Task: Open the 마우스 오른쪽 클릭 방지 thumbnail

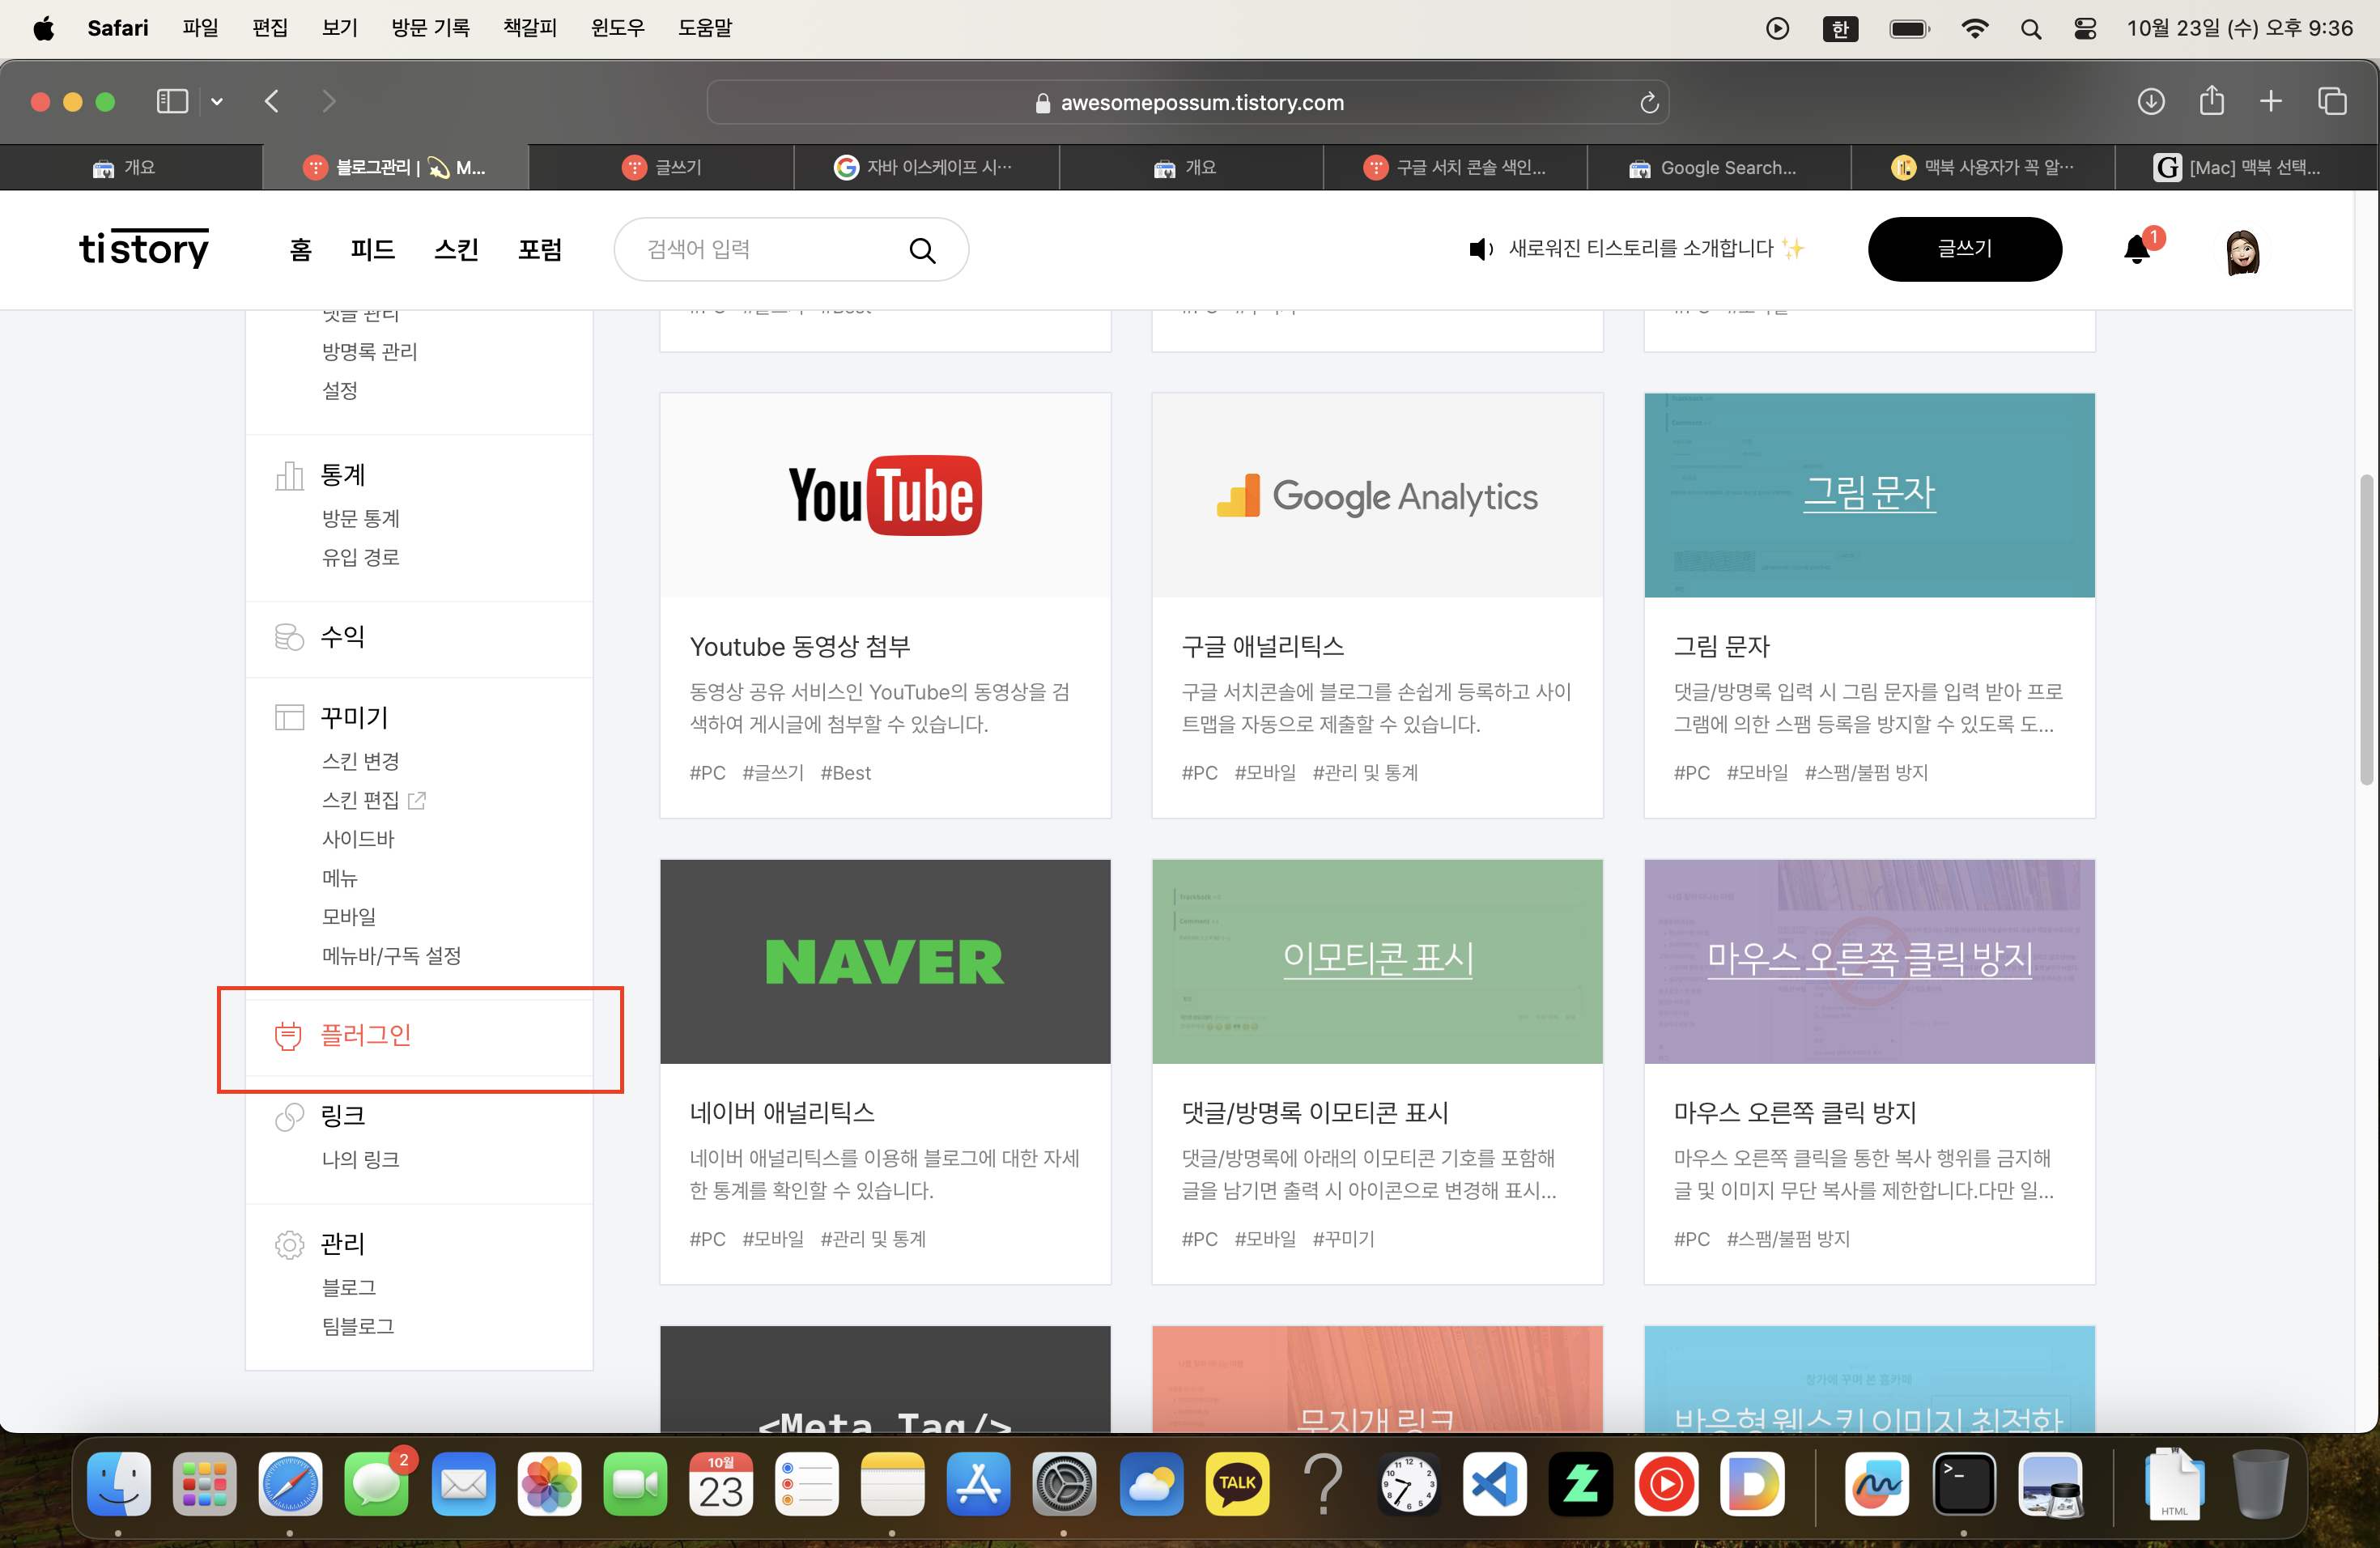Action: (x=1869, y=961)
